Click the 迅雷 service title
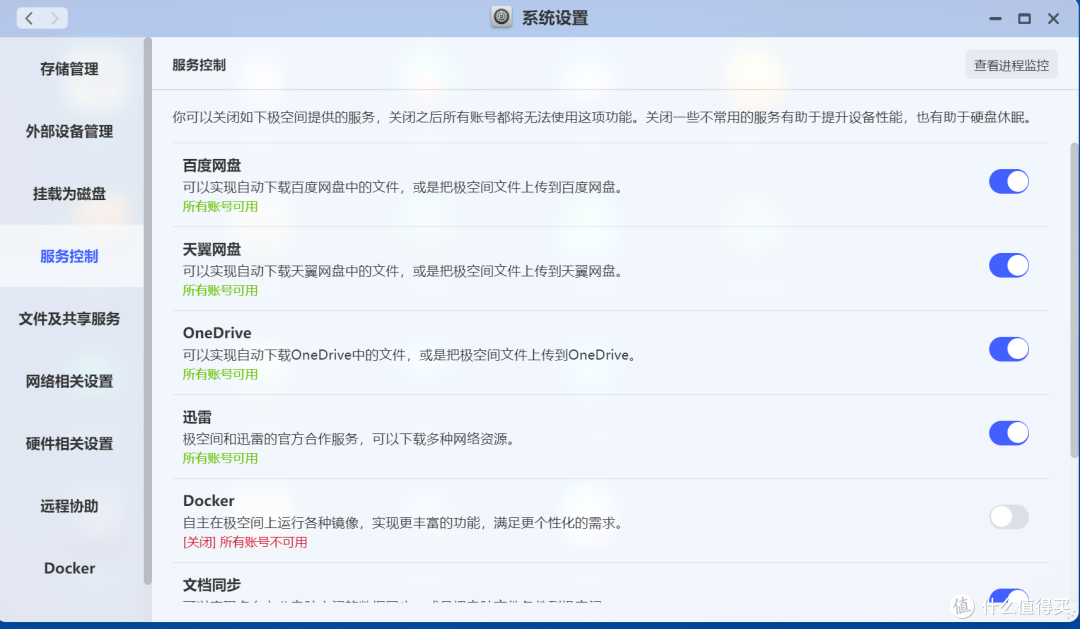This screenshot has height=629, width=1080. 197,417
